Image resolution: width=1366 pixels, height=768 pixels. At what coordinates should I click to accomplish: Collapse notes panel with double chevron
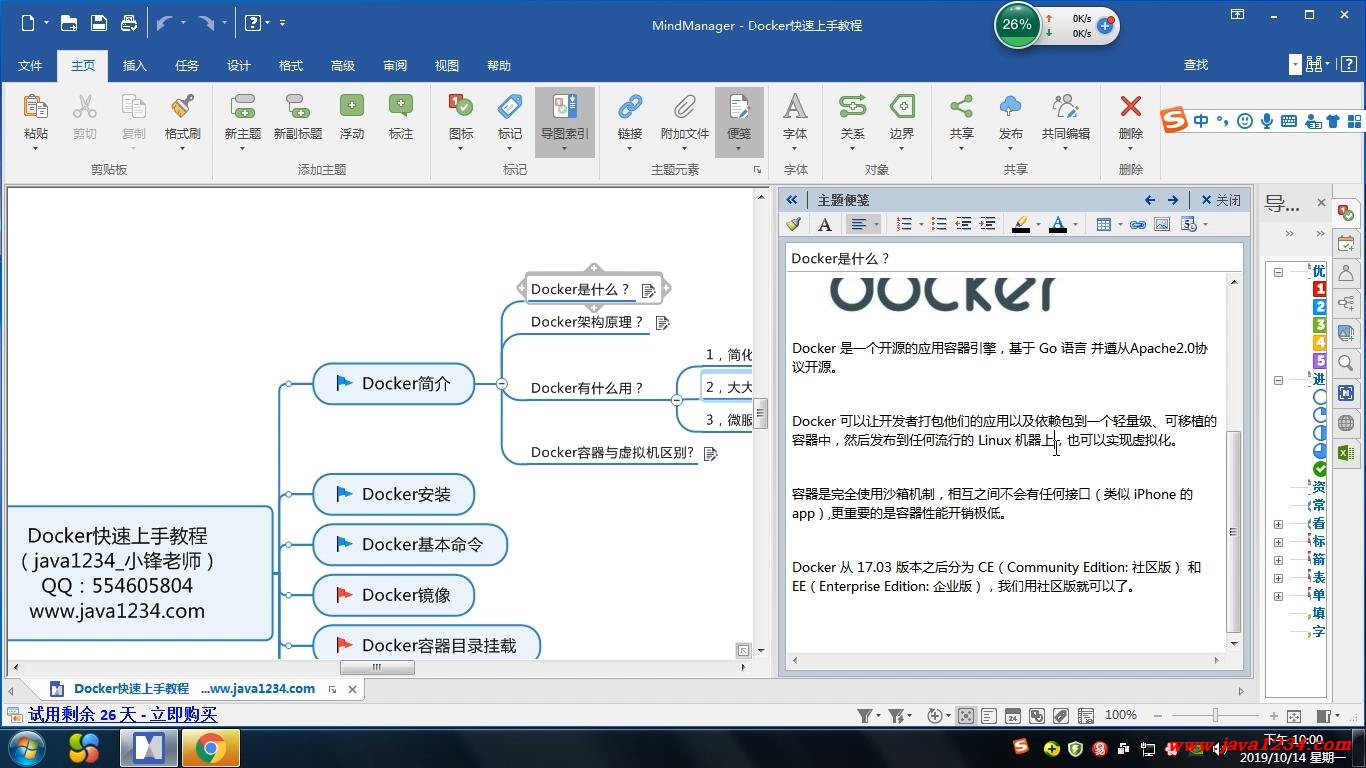point(792,200)
